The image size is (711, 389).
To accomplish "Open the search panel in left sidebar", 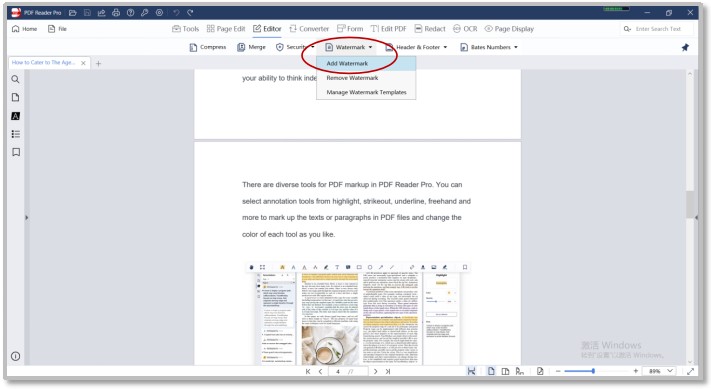I will 15,79.
